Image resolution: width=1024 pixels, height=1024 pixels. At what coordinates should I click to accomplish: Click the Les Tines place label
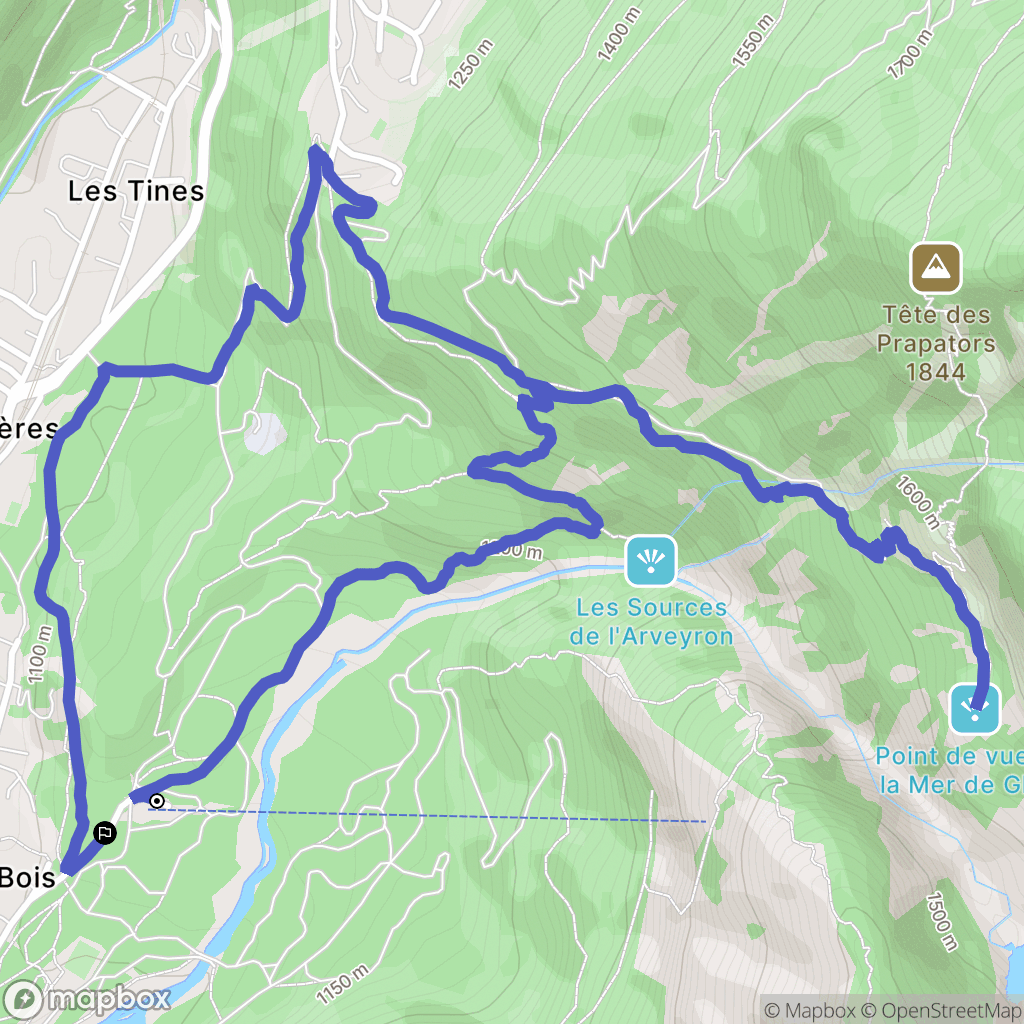tap(136, 191)
